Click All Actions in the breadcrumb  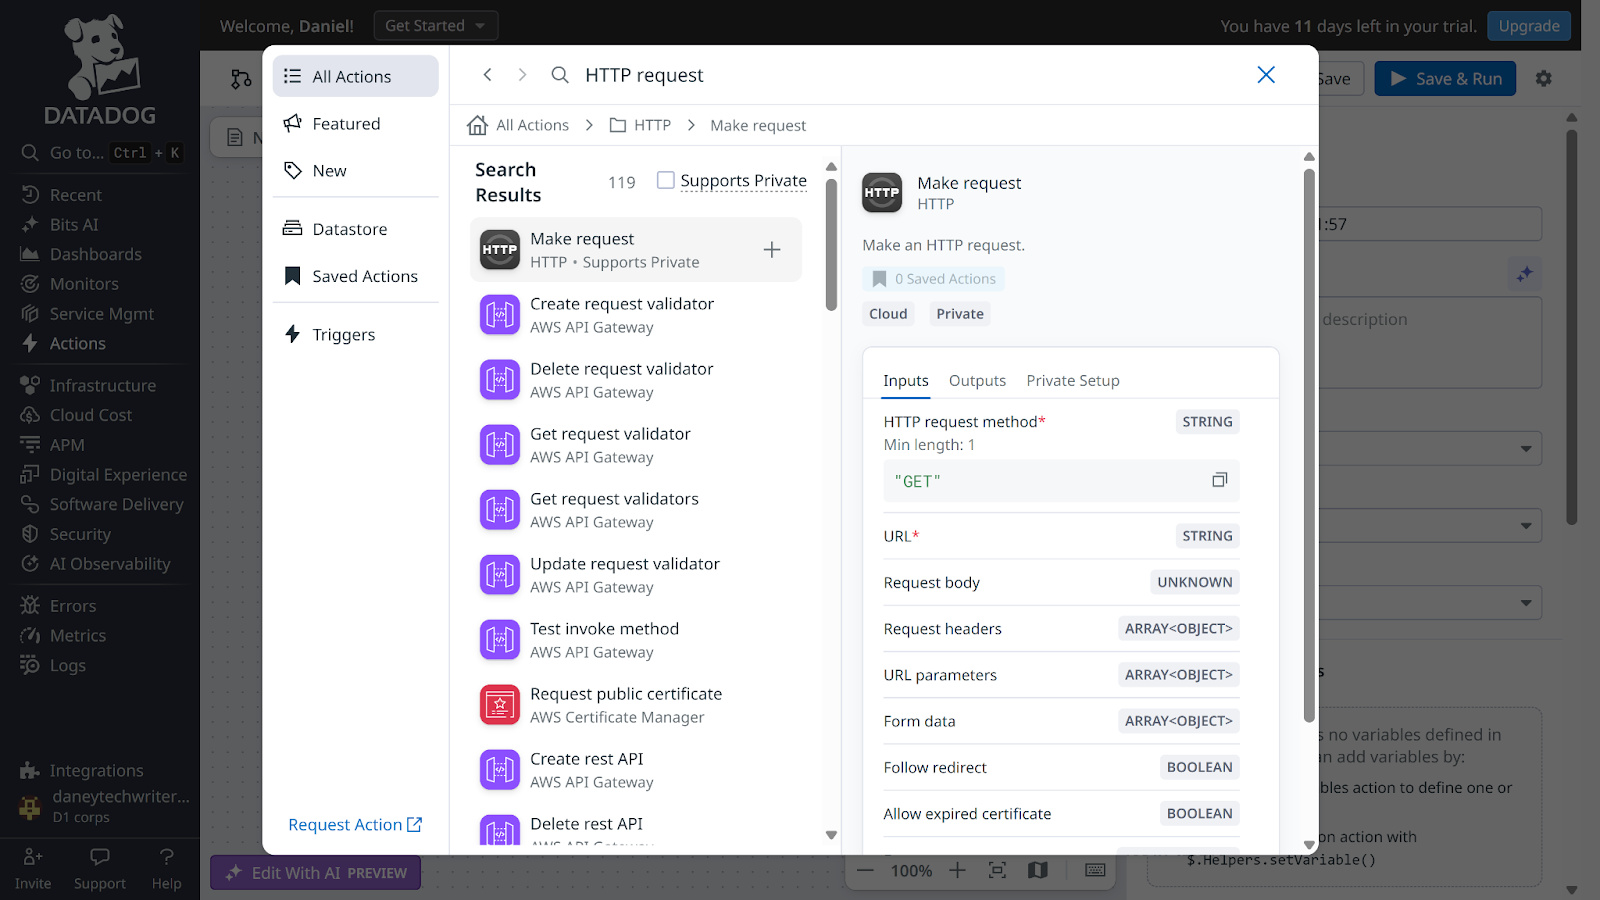[x=532, y=125]
